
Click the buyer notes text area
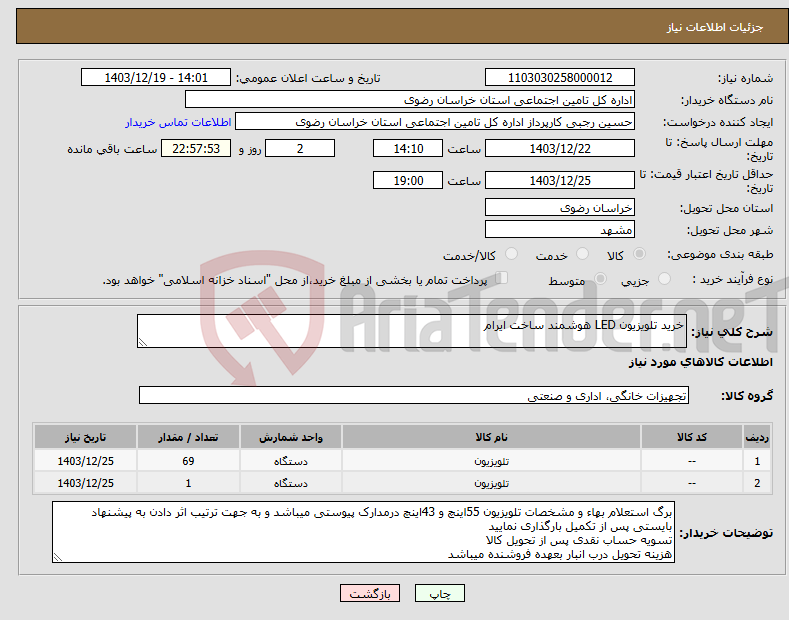pos(363,532)
